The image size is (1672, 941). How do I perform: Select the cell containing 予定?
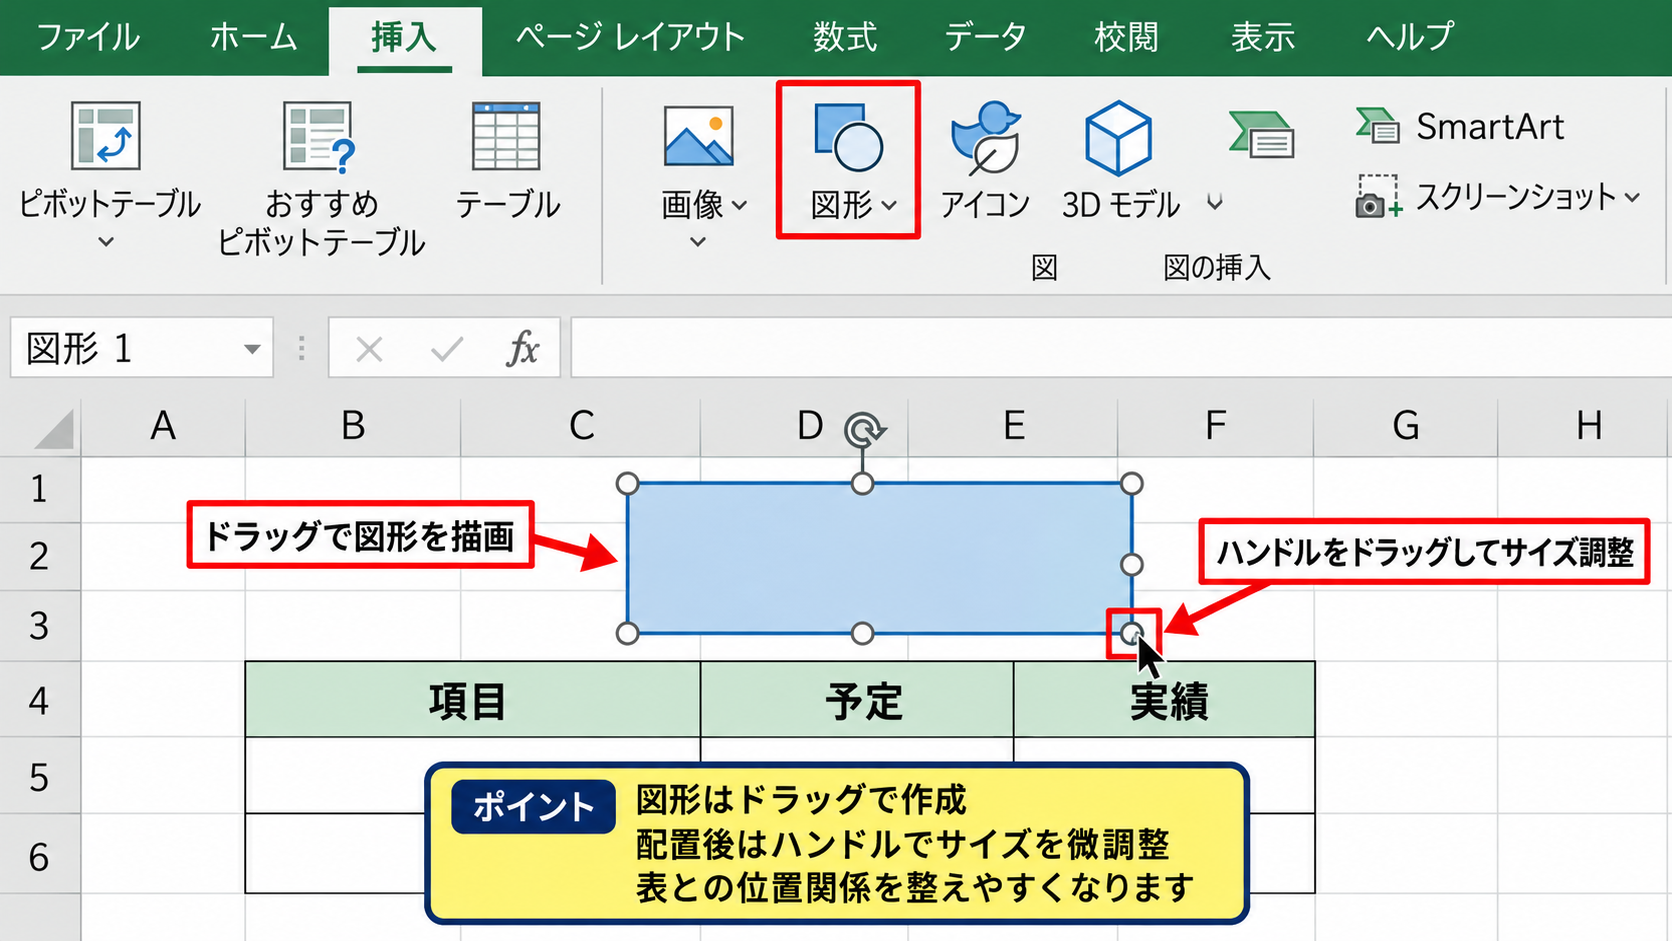point(857,700)
